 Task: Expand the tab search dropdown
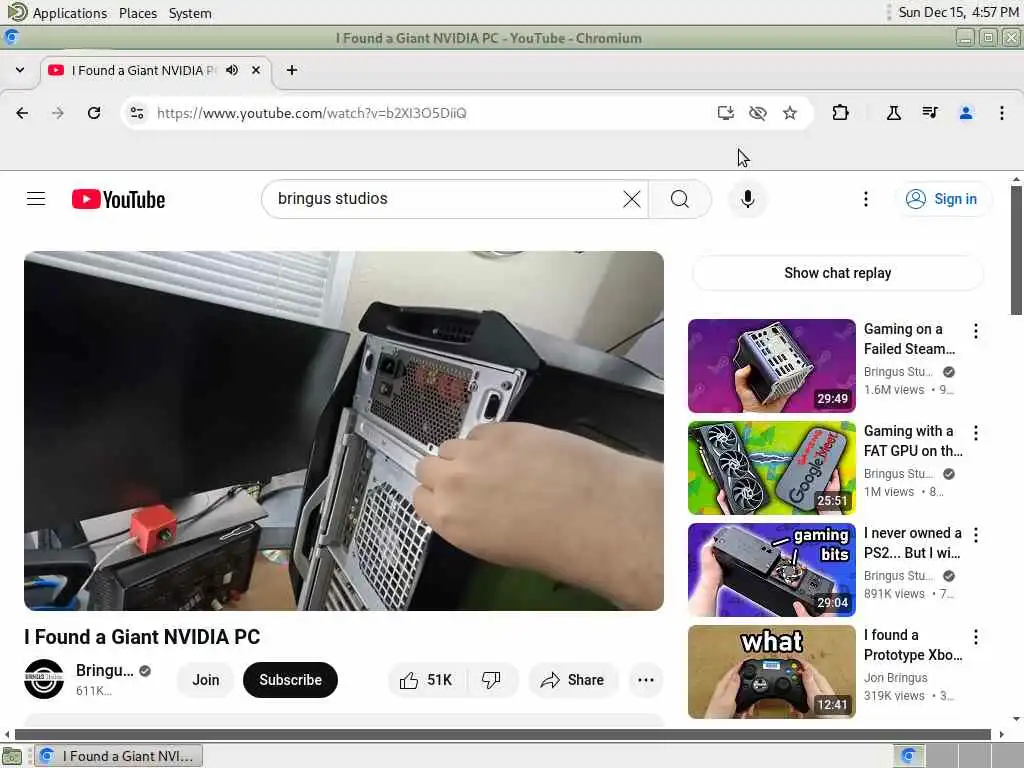pyautogui.click(x=20, y=70)
